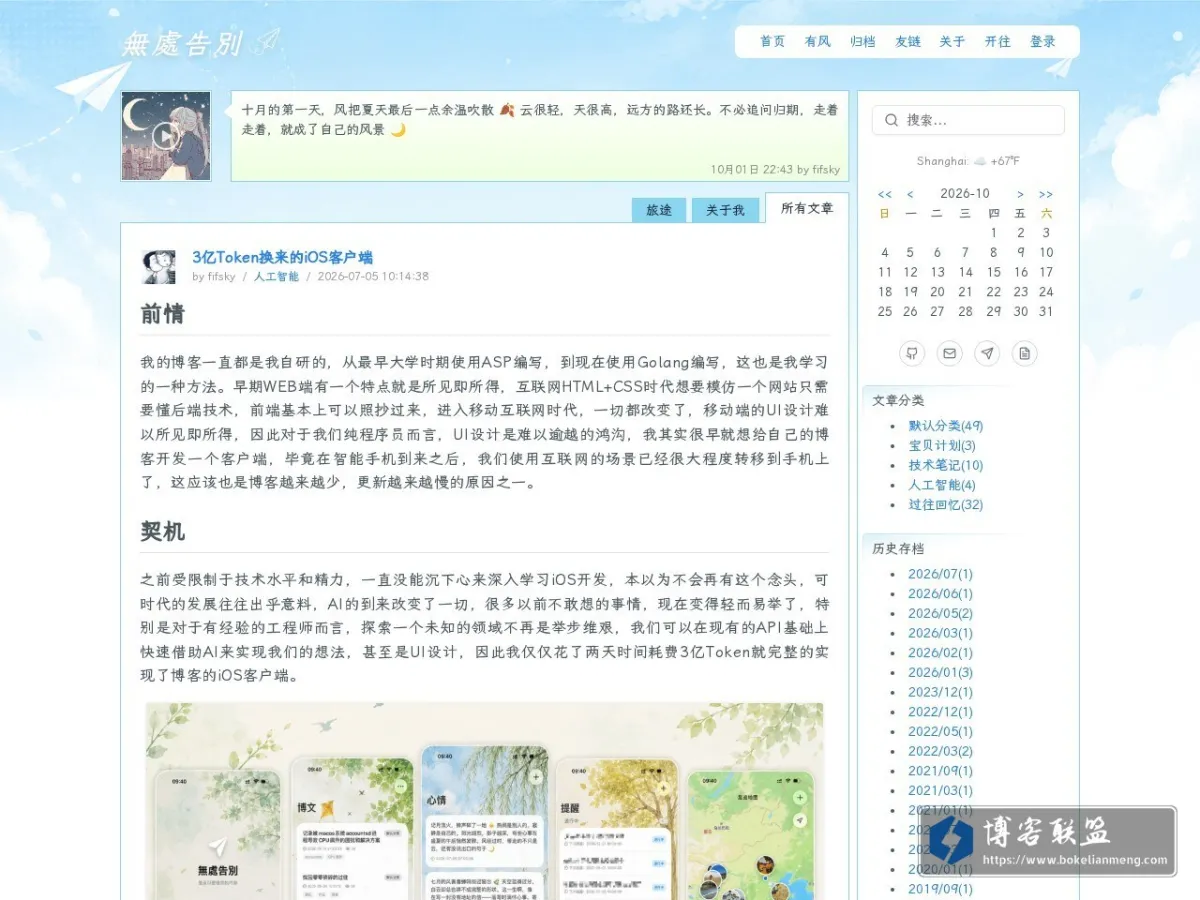This screenshot has width=1200, height=900.
Task: Select the 所有文章 tab
Action: (x=807, y=208)
